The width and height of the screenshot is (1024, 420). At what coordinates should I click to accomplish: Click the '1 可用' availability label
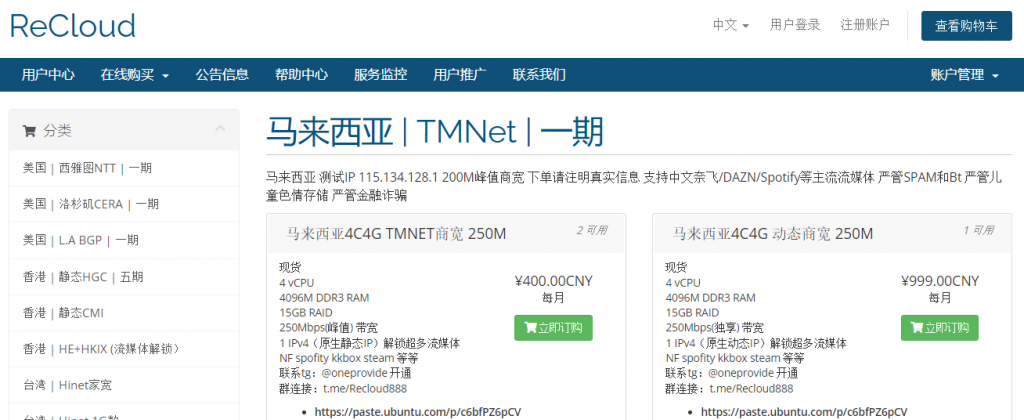click(978, 231)
